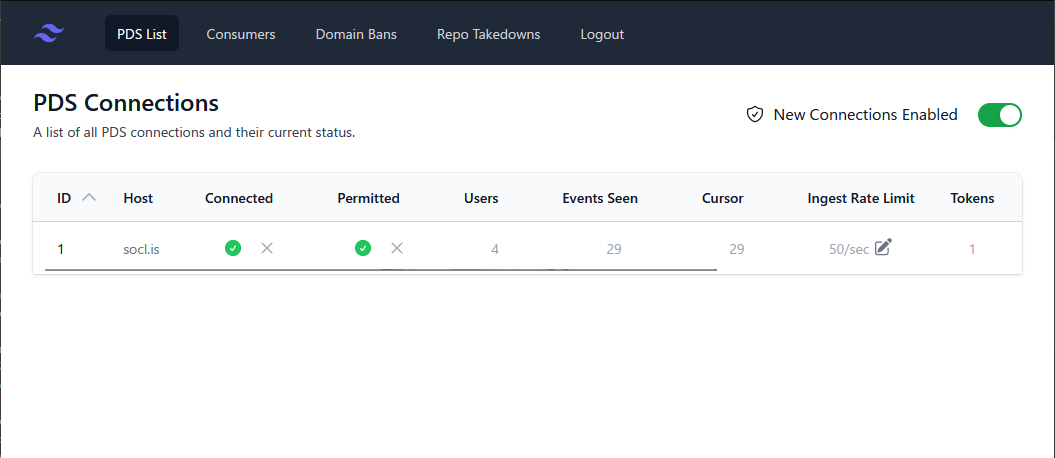Click the X icon under Connected column
Image resolution: width=1055 pixels, height=458 pixels.
click(267, 248)
